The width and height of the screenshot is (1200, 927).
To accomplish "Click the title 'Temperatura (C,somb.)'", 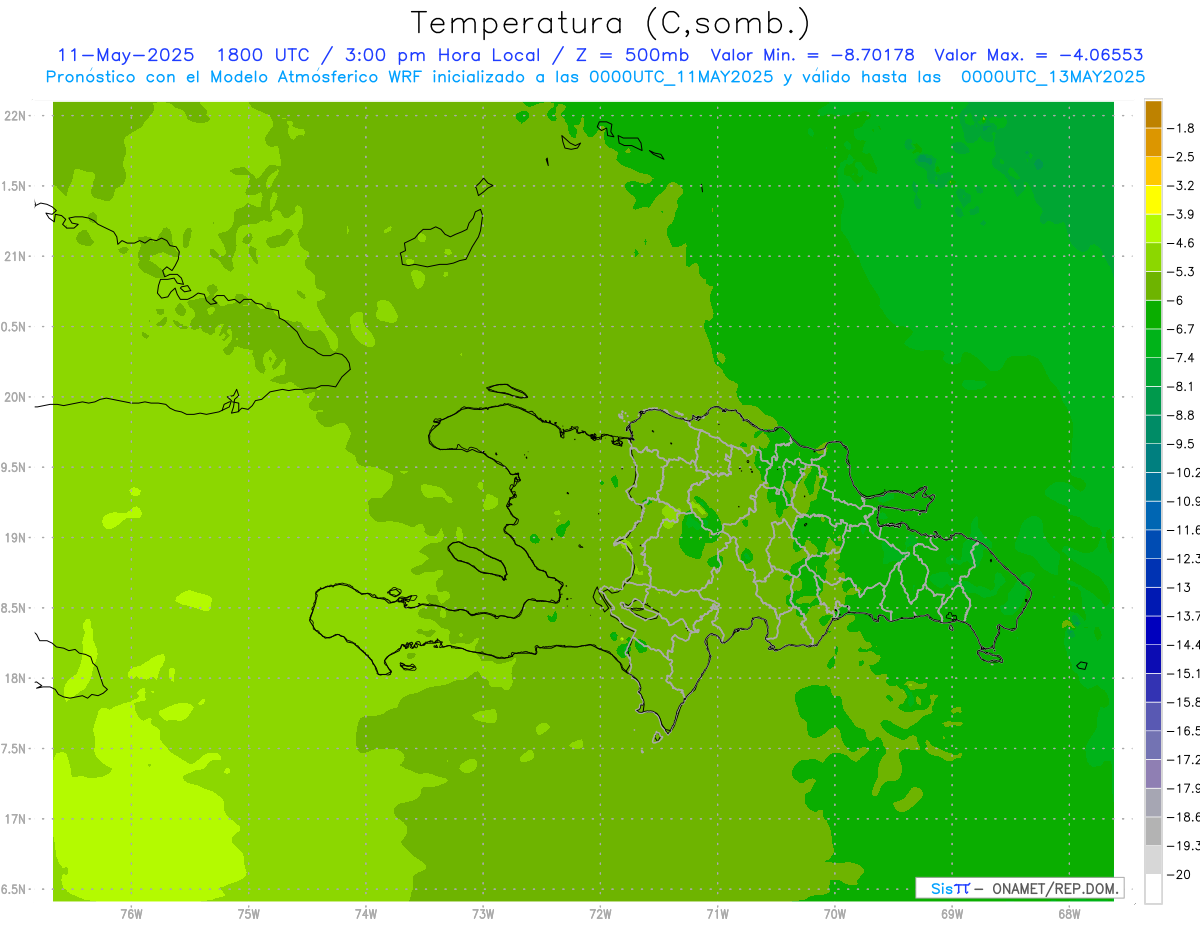I will coord(611,23).
